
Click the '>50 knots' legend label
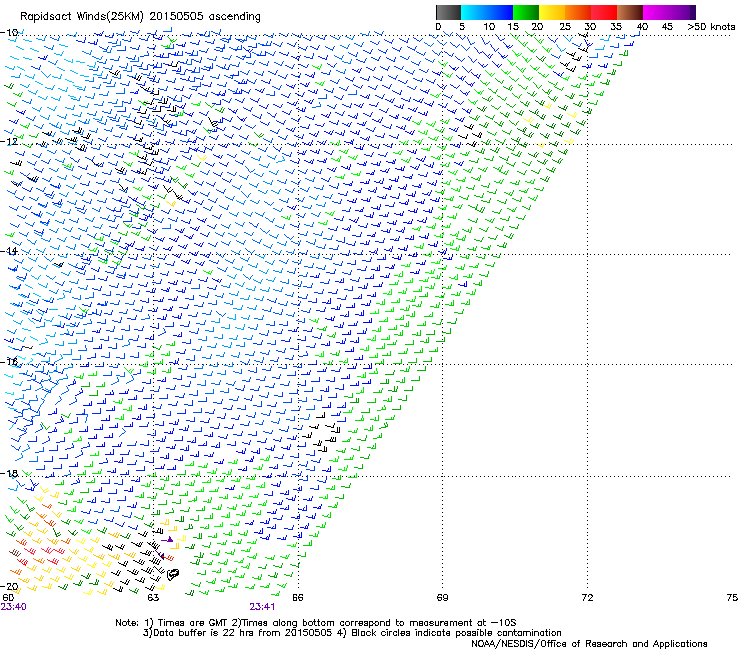pos(711,27)
